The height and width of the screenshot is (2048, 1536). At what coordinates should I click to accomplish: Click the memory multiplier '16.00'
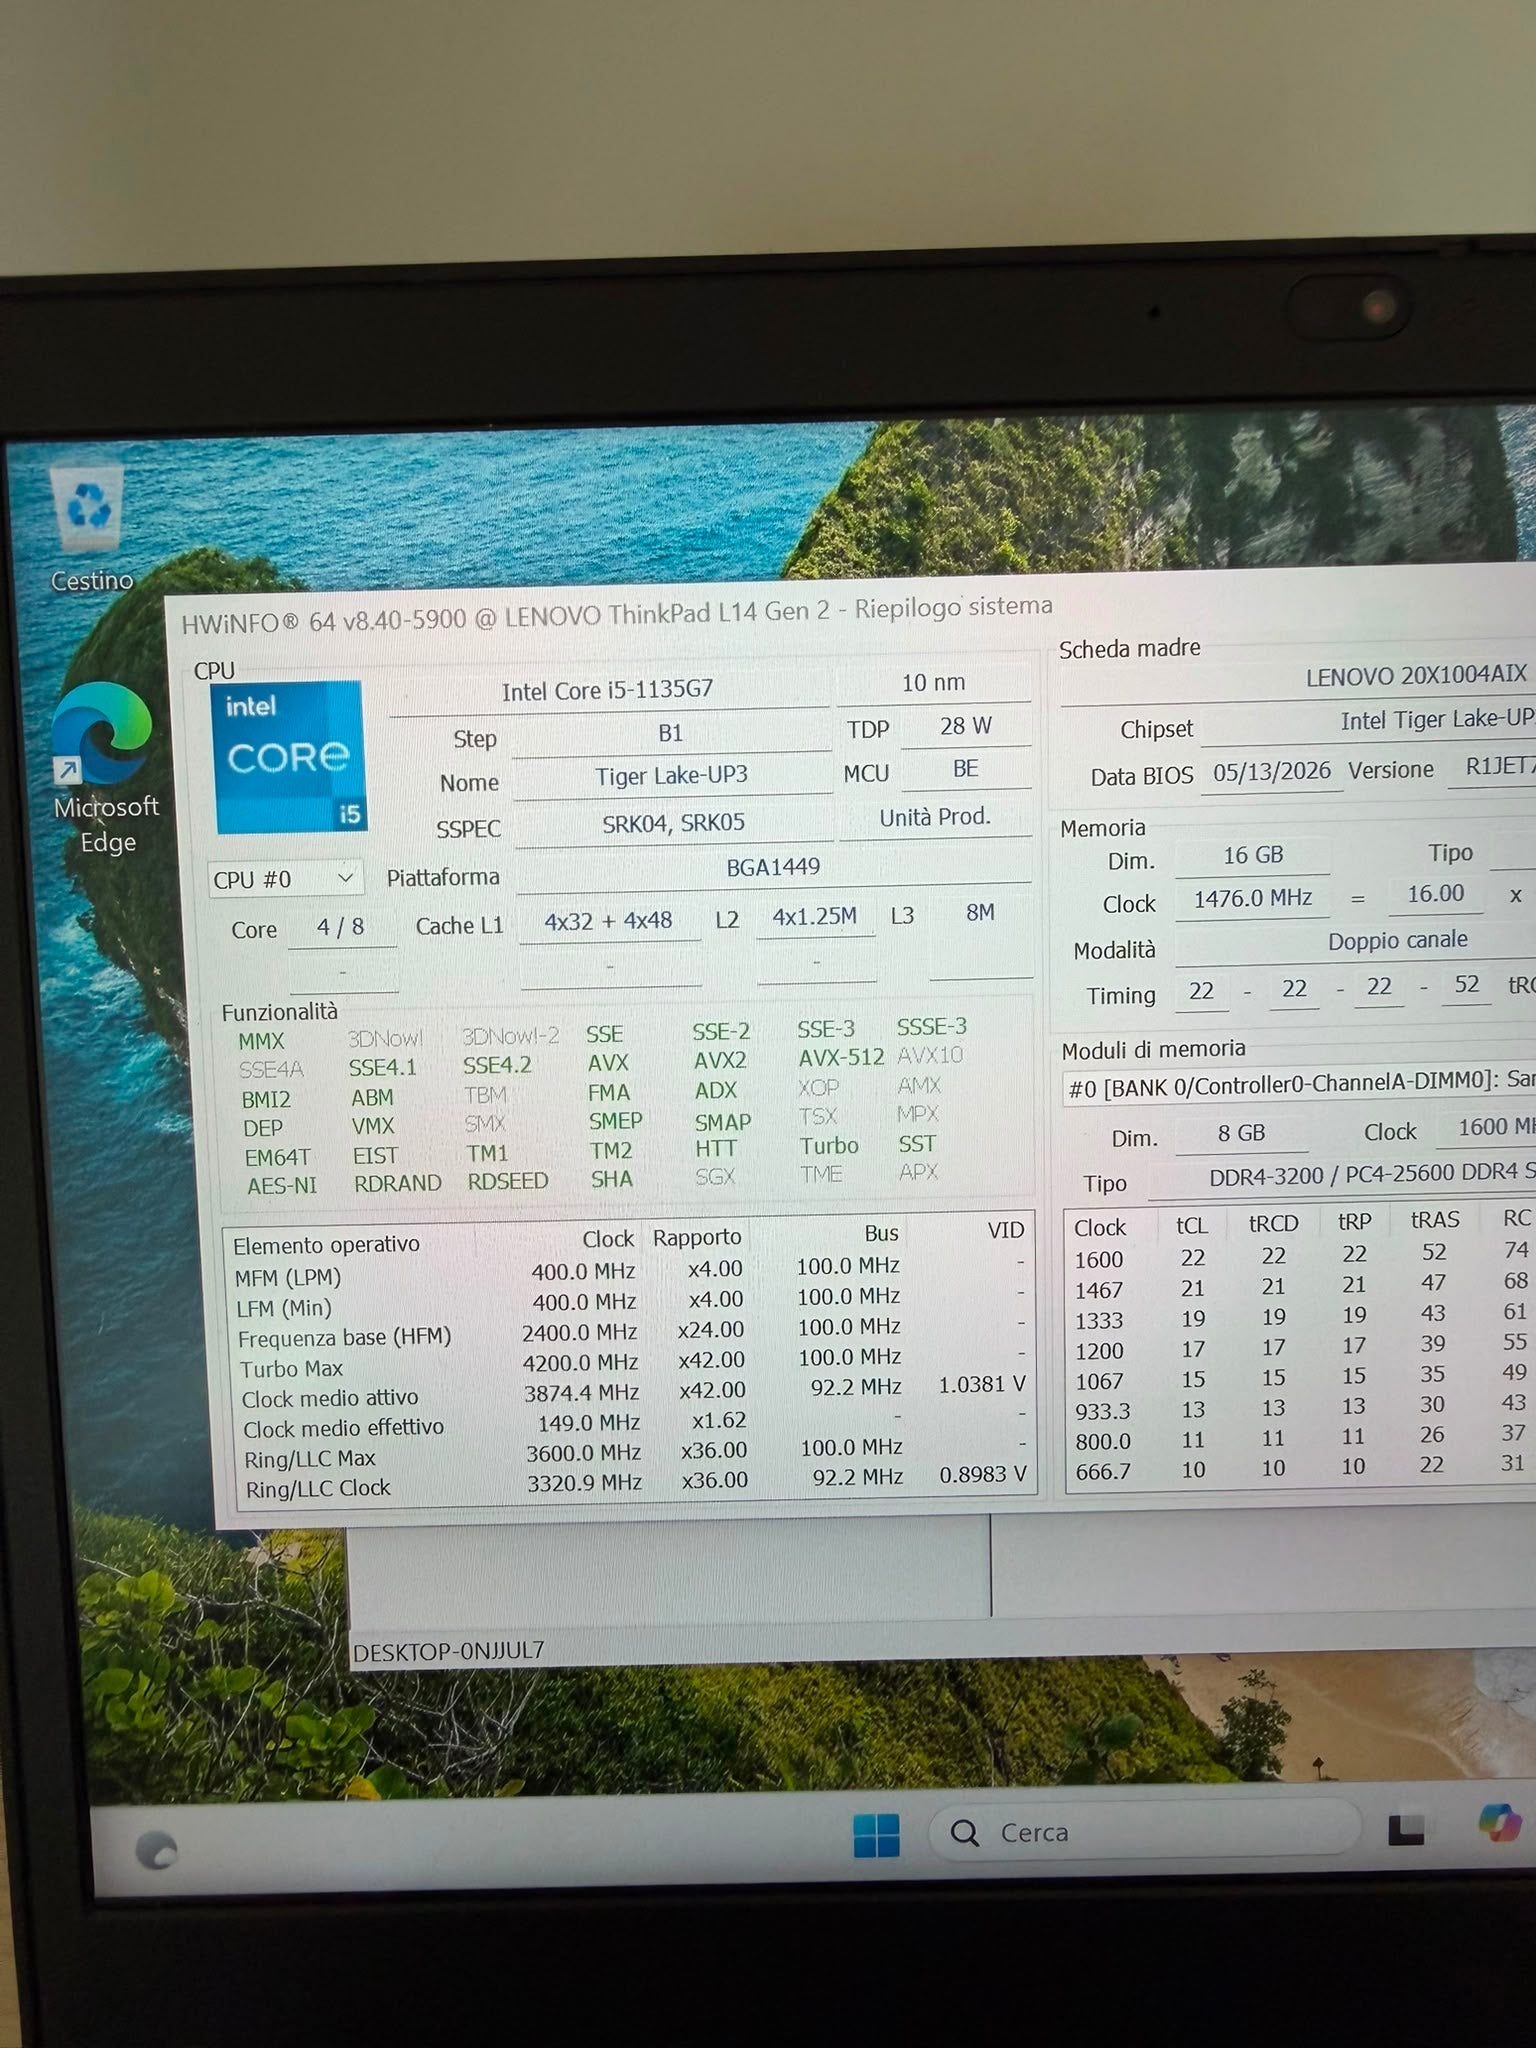point(1435,894)
